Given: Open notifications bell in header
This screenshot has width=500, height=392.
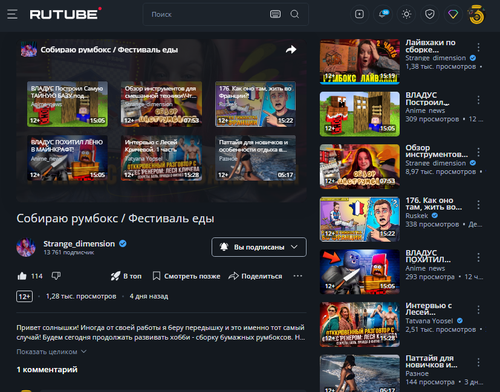Looking at the screenshot, I should [x=383, y=14].
